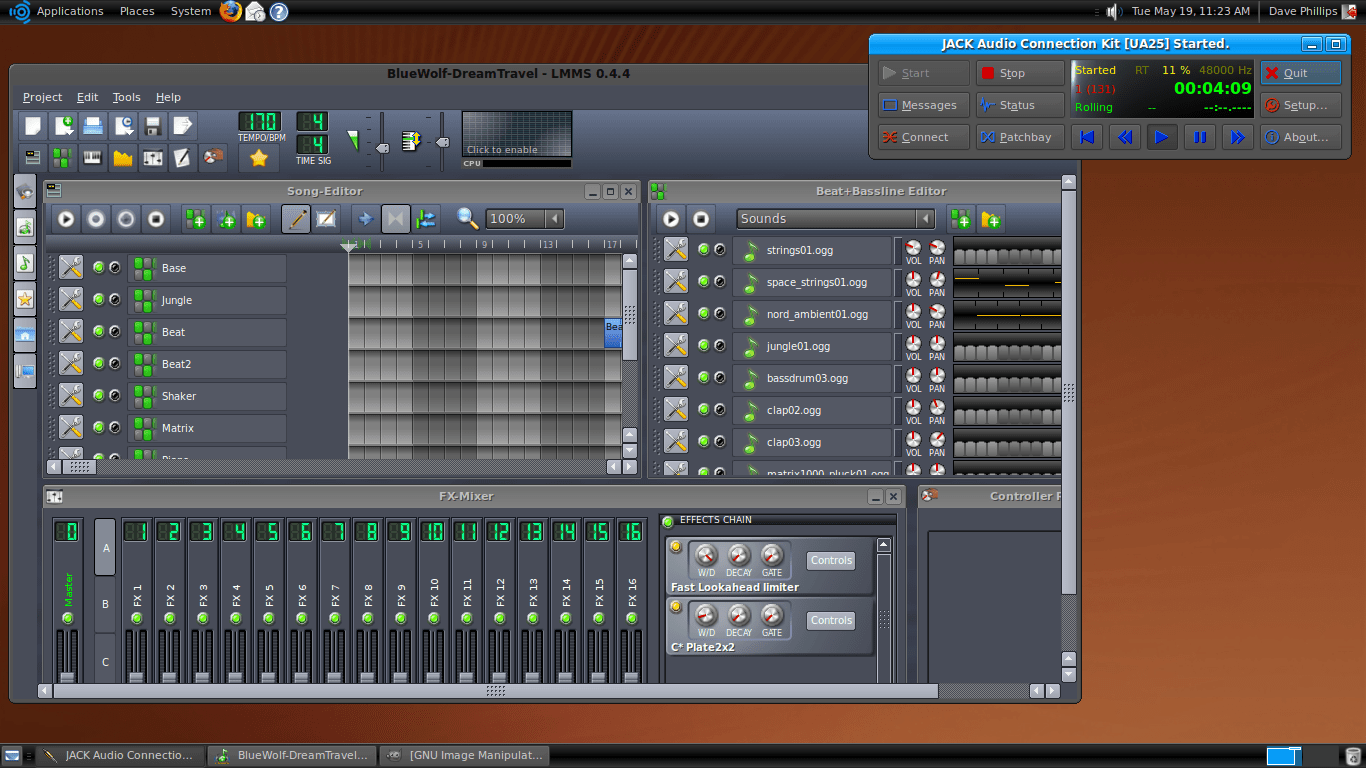The image size is (1366, 768).
Task: Select the draw mode pencil in Song Editor
Action: pos(296,218)
